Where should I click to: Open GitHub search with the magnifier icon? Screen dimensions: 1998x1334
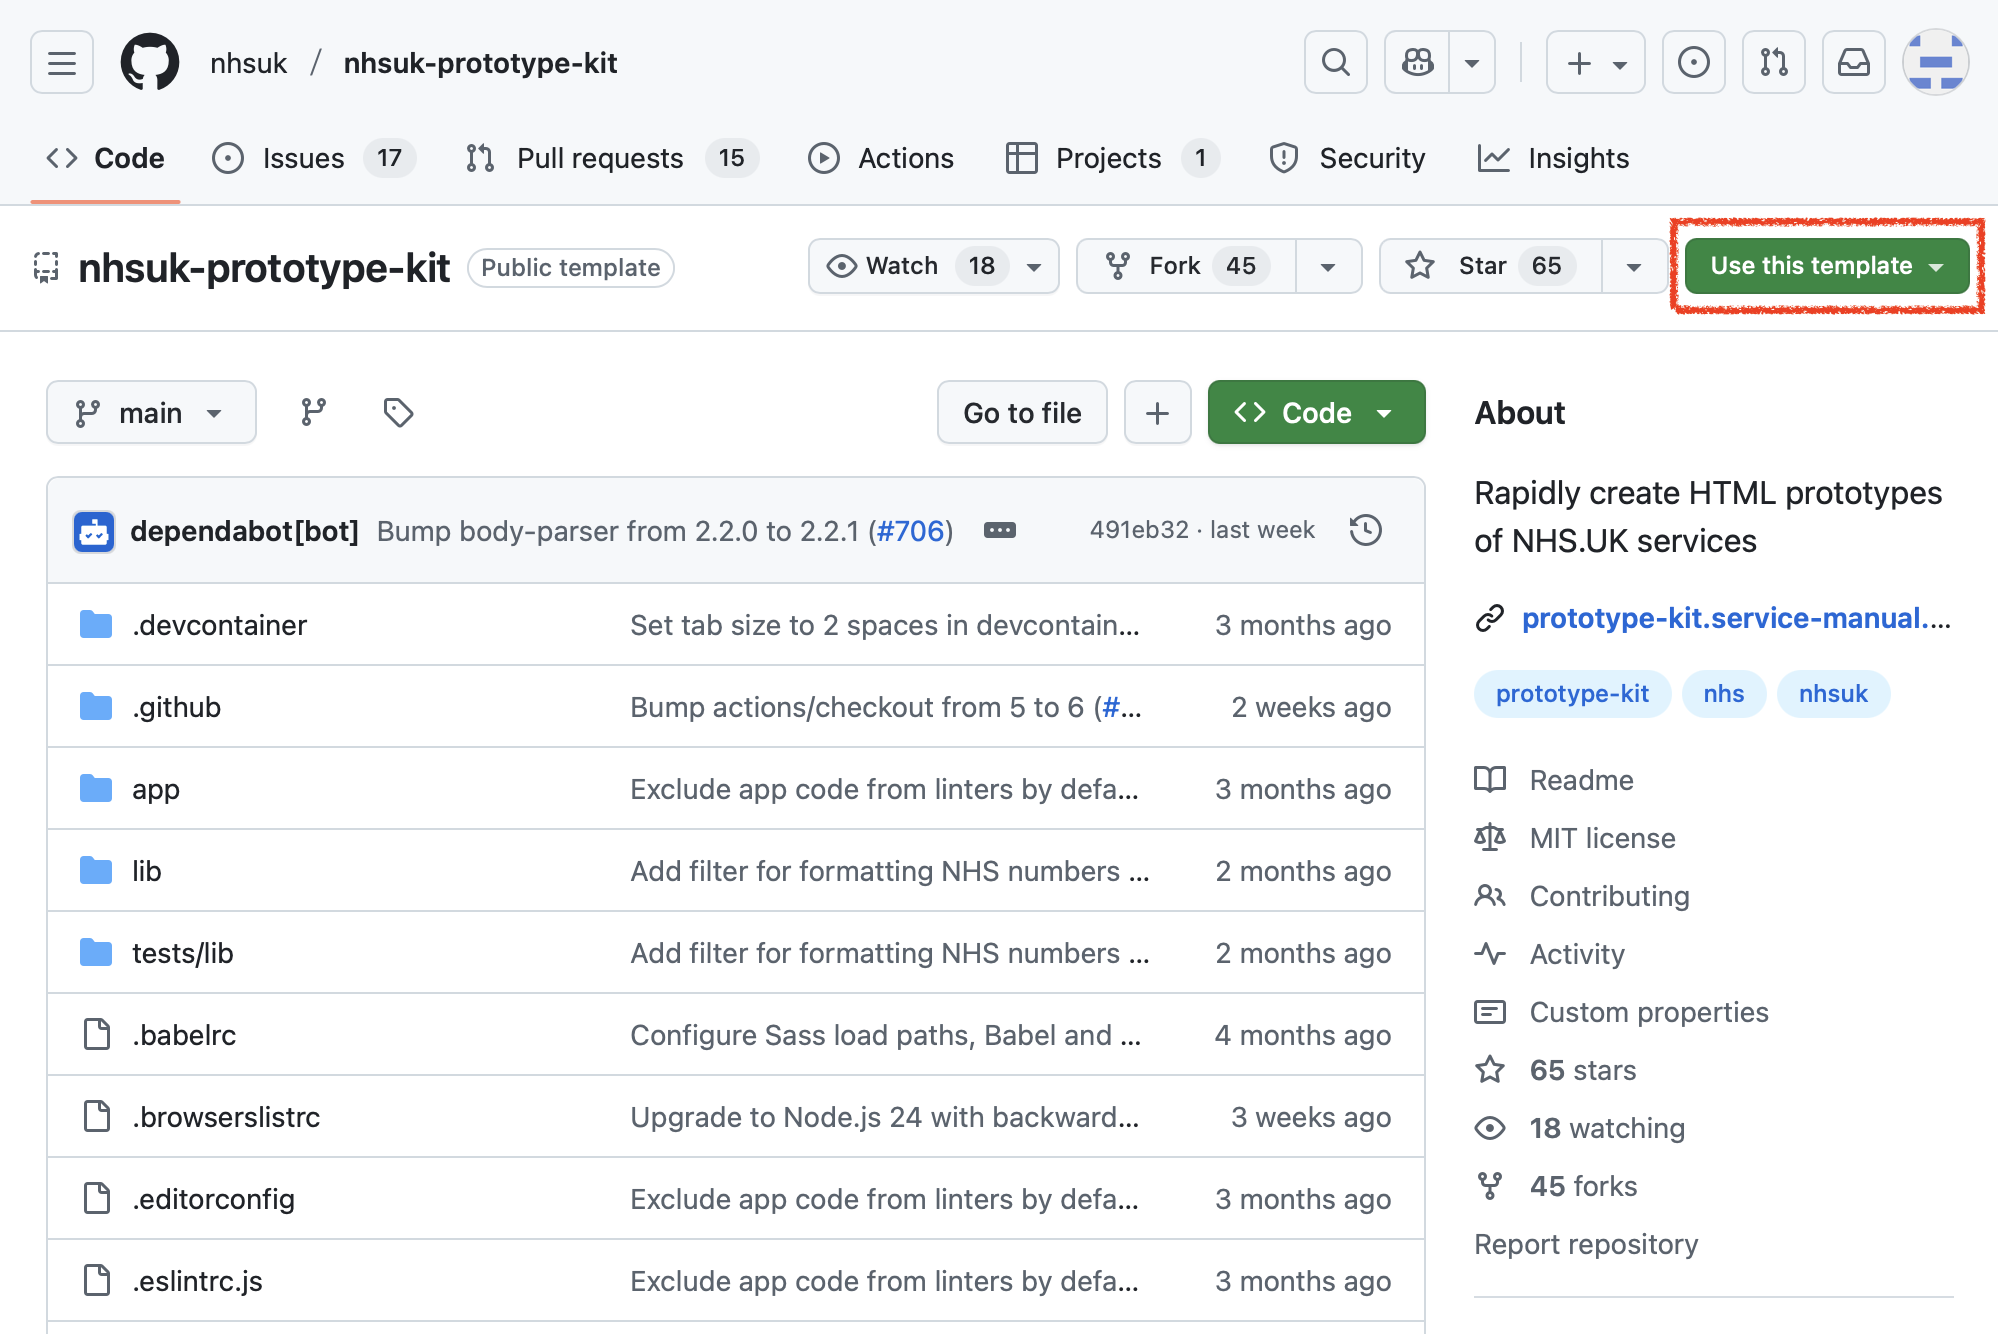pos(1334,62)
